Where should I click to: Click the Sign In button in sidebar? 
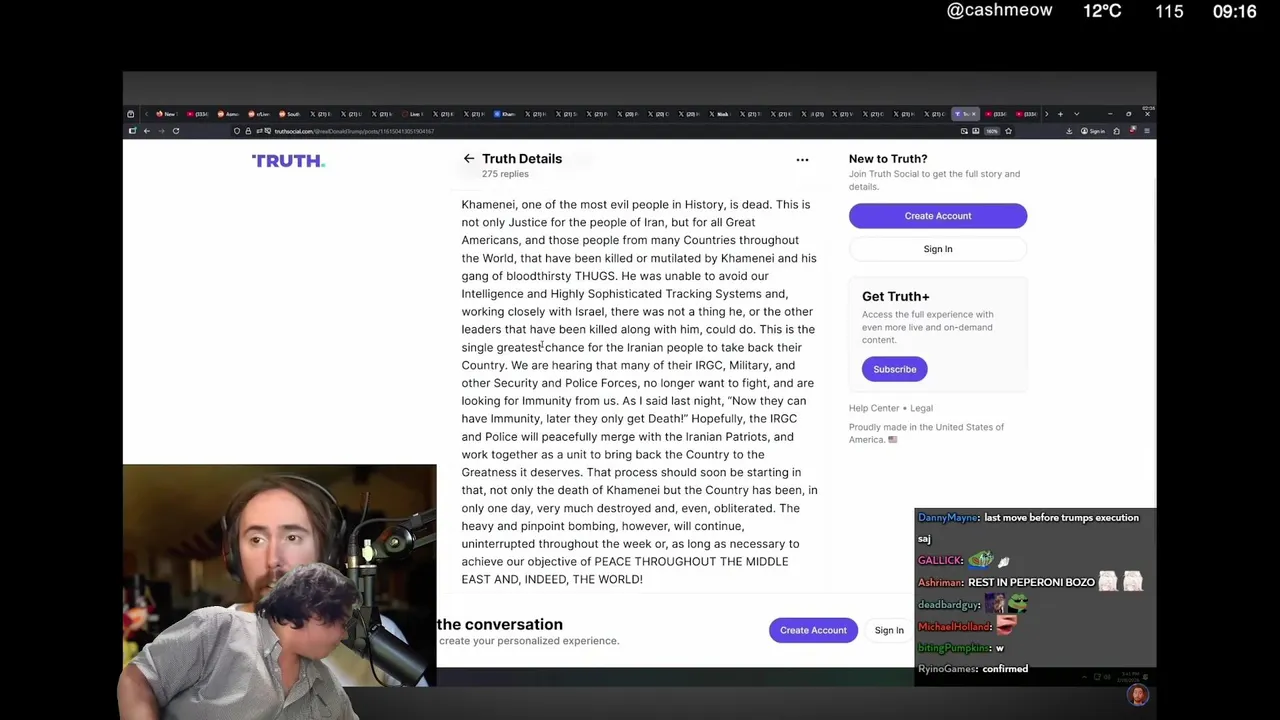tap(938, 249)
